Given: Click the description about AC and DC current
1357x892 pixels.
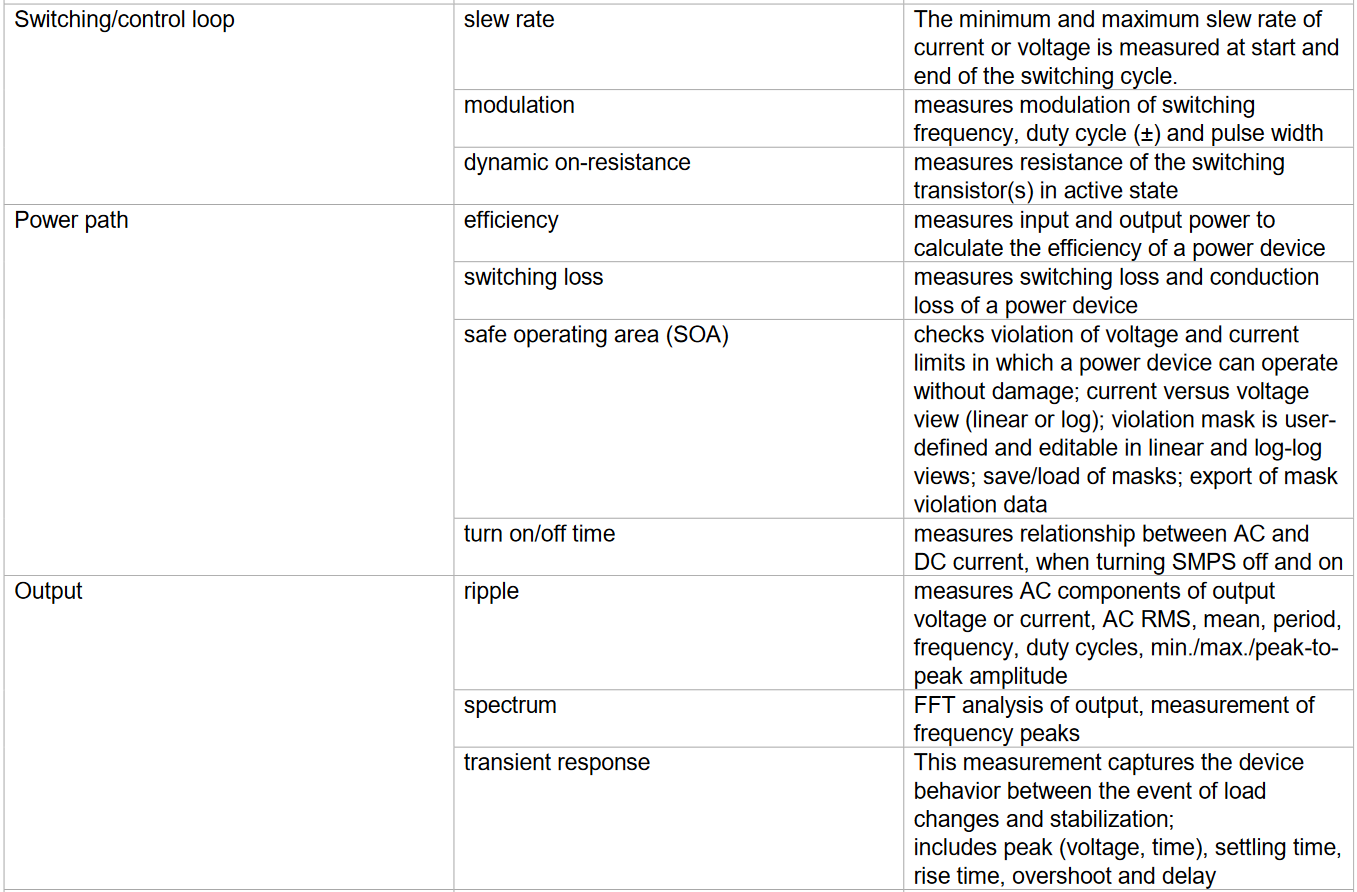Looking at the screenshot, I should pyautogui.click(x=1128, y=548).
